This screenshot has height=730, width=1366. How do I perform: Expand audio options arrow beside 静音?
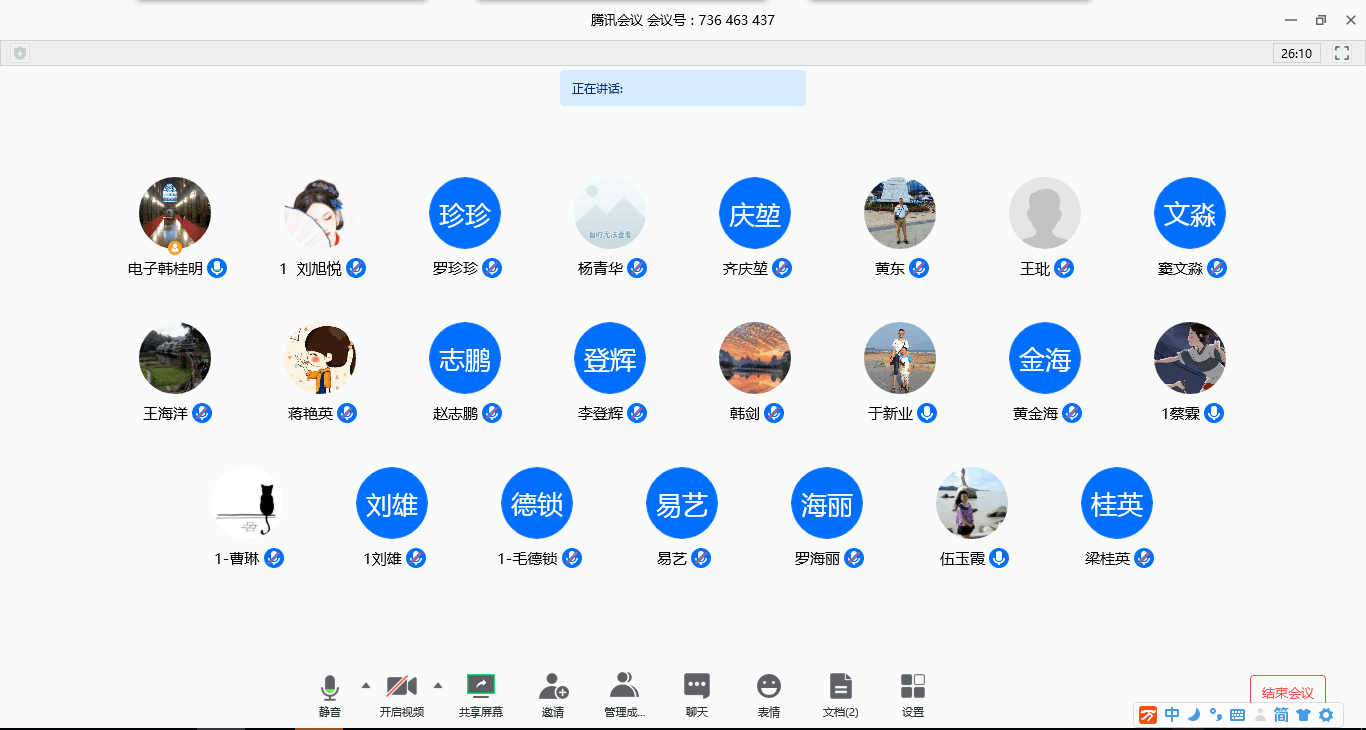click(366, 685)
